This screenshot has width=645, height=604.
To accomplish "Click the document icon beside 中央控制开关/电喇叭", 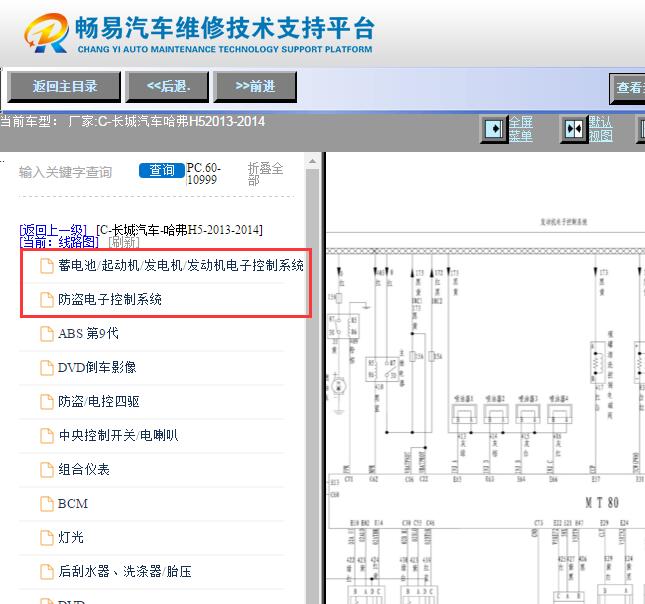I will (46, 436).
